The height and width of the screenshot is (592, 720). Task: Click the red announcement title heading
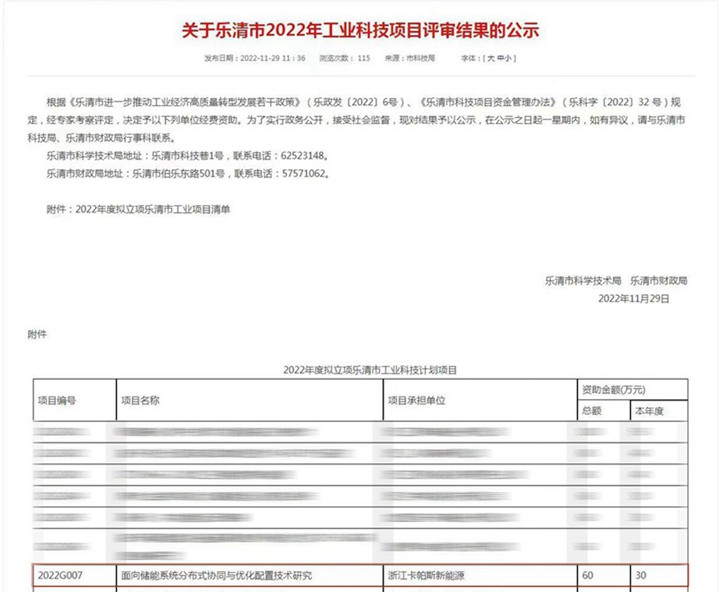pyautogui.click(x=360, y=30)
